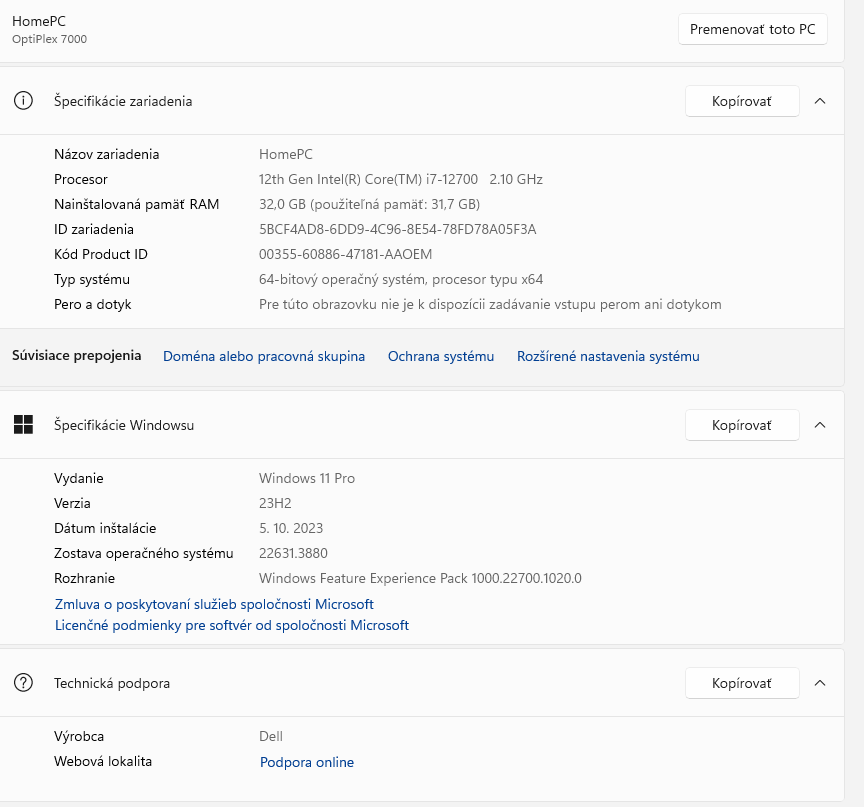864x807 pixels.
Task: Open Doména alebo pracovná skupina link
Action: click(264, 356)
